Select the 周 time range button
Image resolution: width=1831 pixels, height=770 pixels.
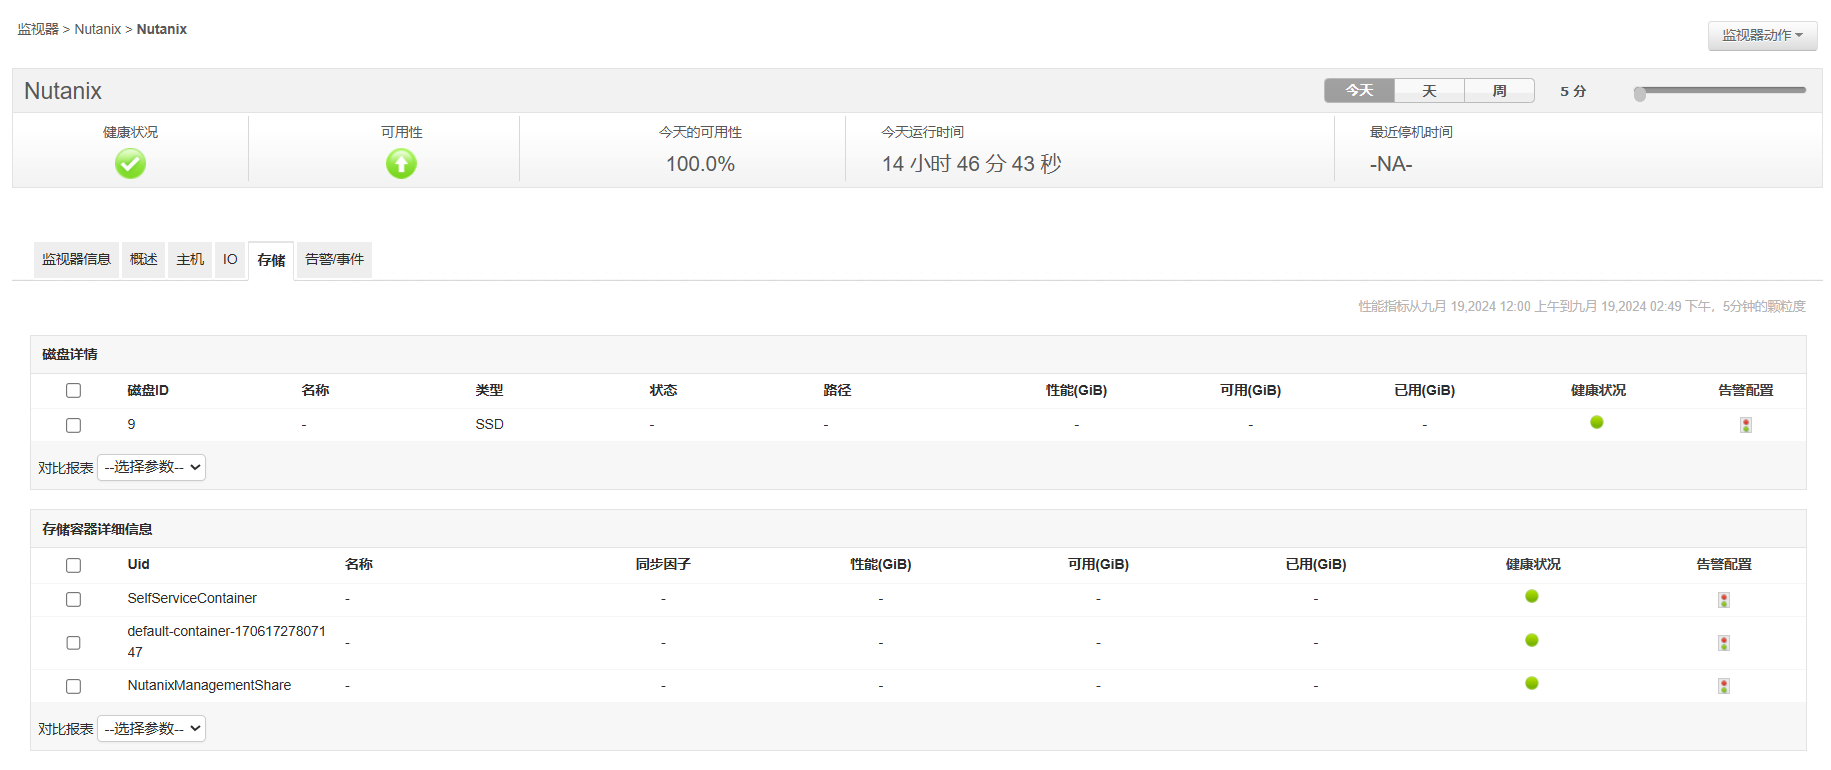coord(1499,91)
